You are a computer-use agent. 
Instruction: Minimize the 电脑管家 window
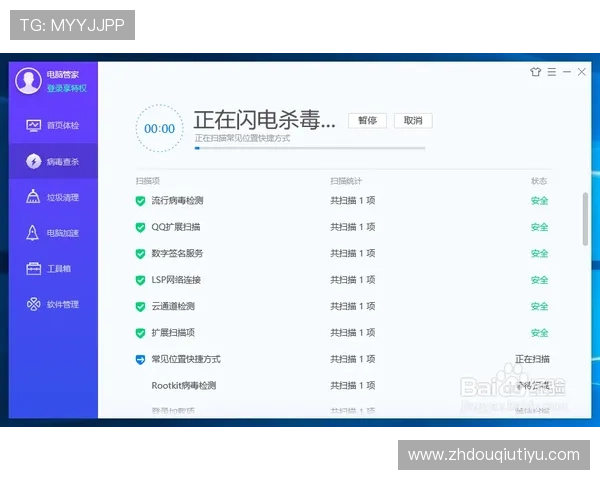[567, 72]
